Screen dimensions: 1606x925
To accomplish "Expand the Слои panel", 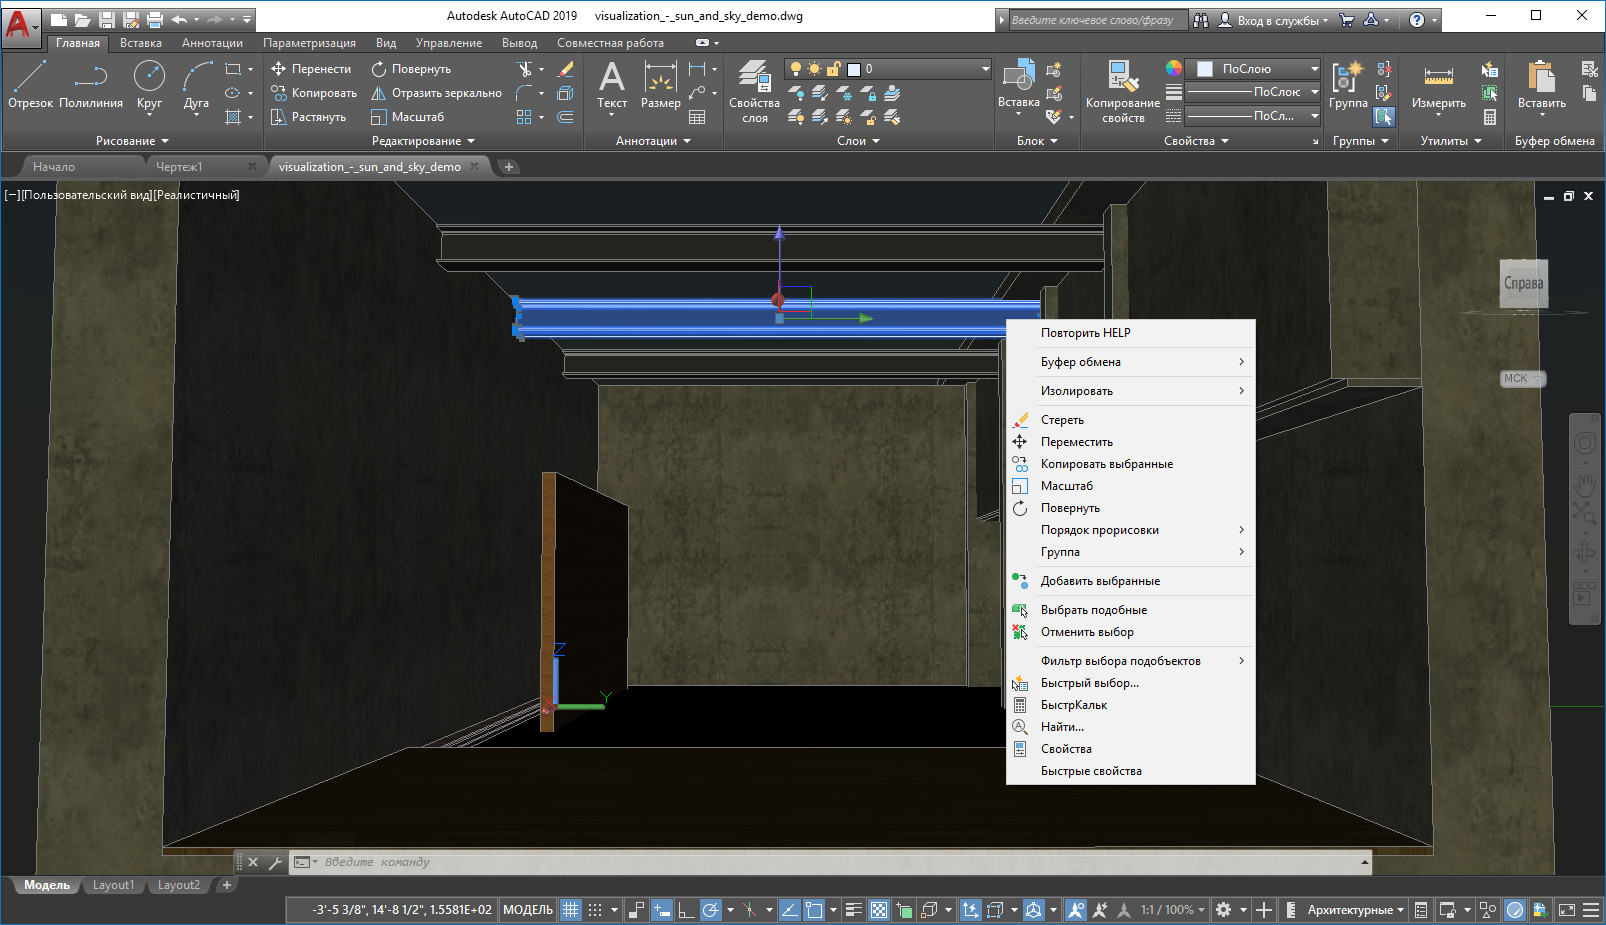I will click(x=858, y=141).
